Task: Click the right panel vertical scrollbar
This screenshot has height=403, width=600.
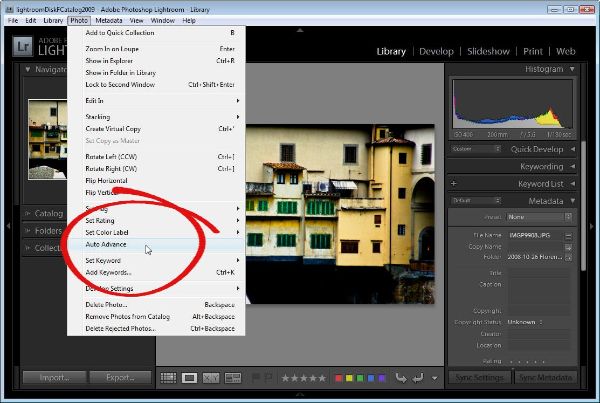Action: click(x=583, y=207)
